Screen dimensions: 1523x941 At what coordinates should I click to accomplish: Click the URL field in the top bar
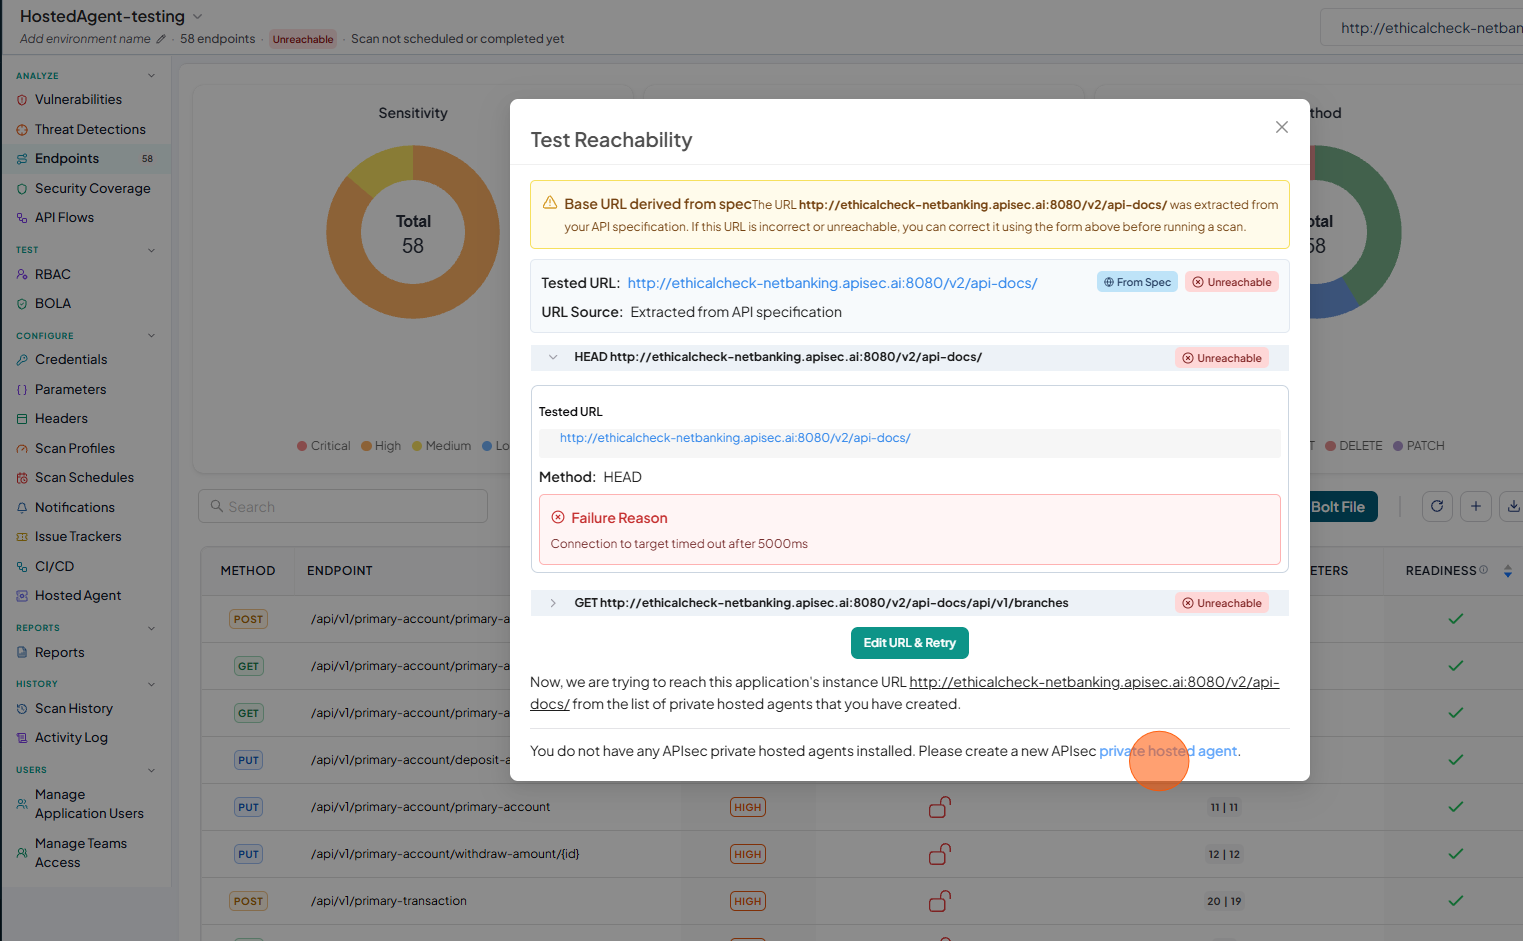[x=1422, y=28]
